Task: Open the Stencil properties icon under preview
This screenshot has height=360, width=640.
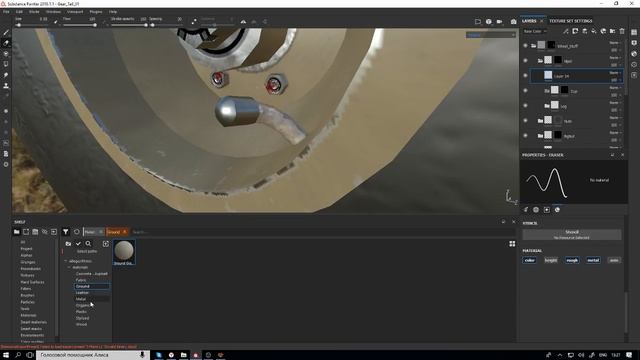Action: click(547, 209)
